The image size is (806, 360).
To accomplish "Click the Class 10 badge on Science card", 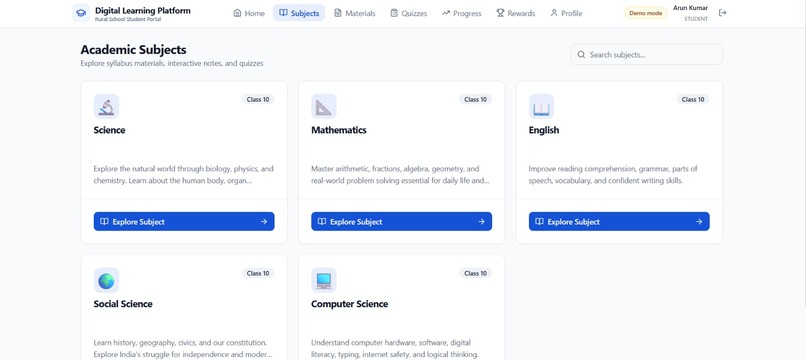I will [258, 99].
